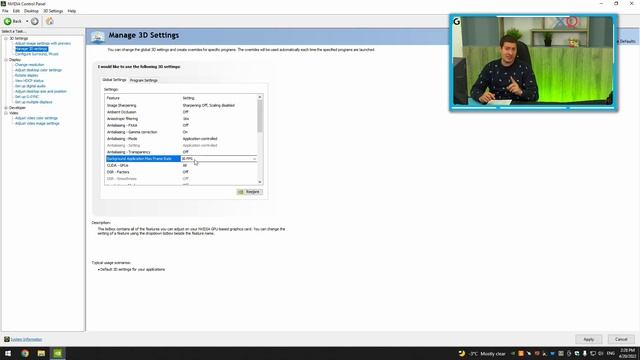Viewport: 640px width, 360px height.
Task: Open the Windows Start menu
Action: (x=8, y=353)
